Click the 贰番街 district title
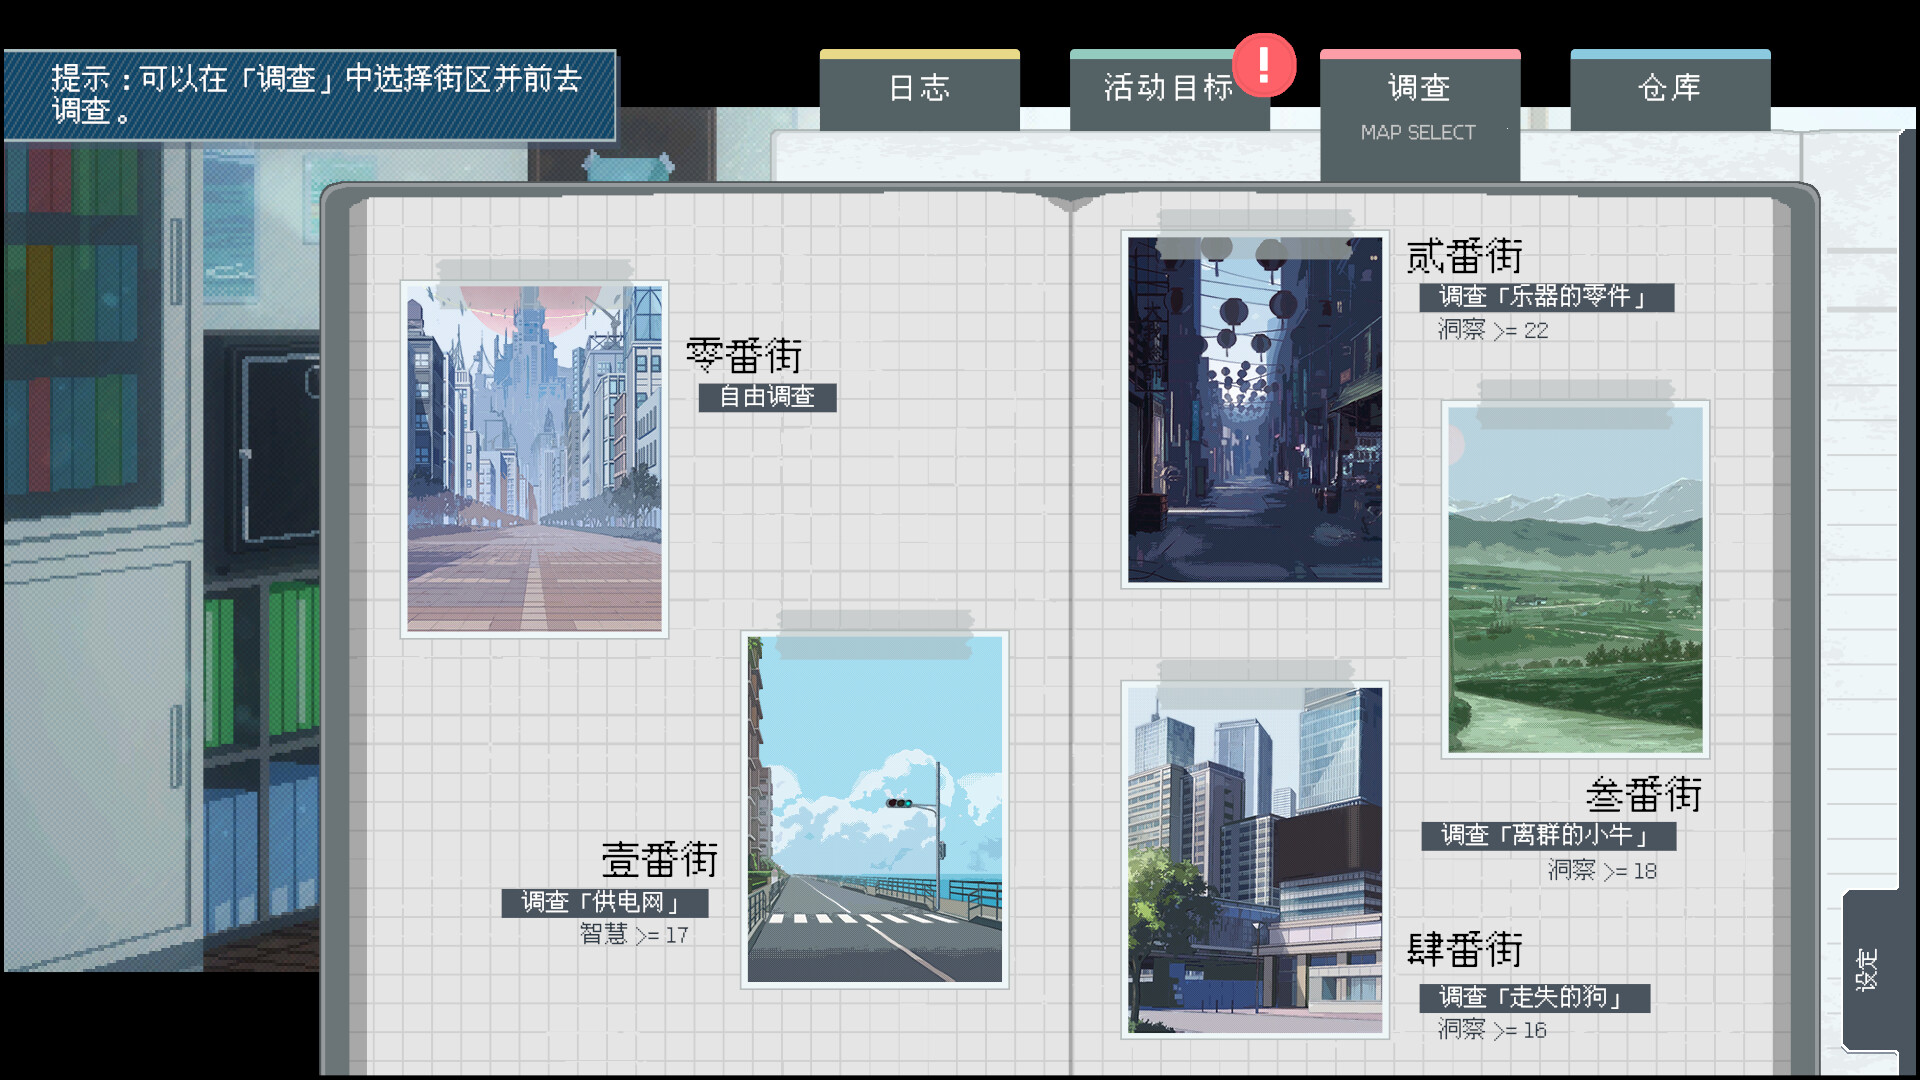Image resolution: width=1920 pixels, height=1080 pixels. point(1463,256)
